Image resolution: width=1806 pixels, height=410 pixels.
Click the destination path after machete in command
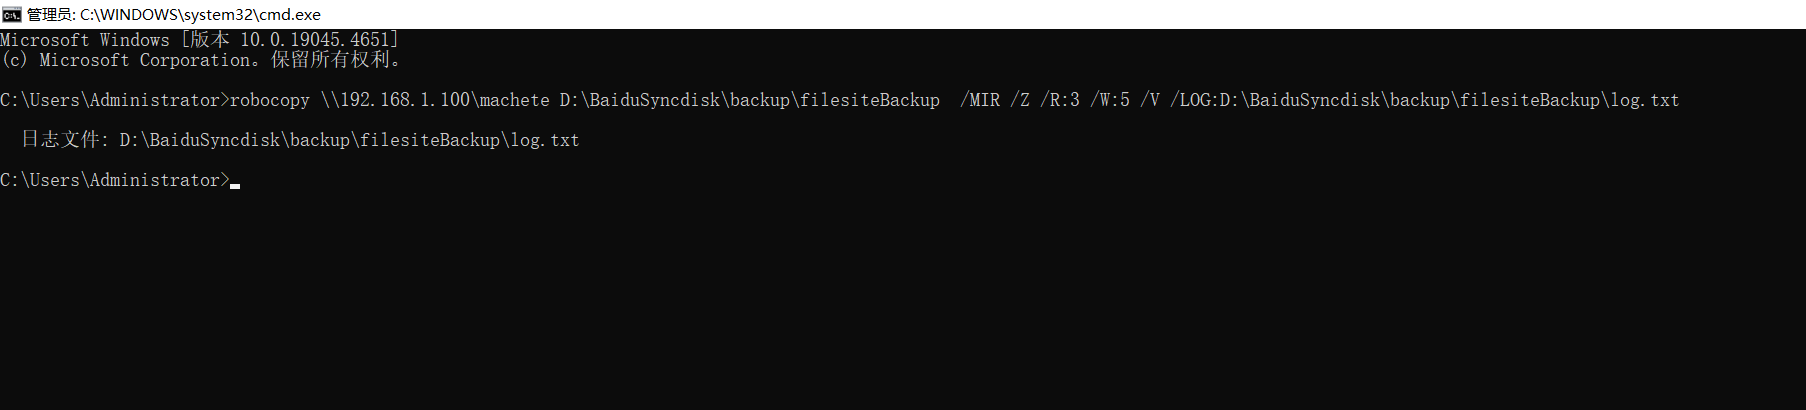(750, 100)
